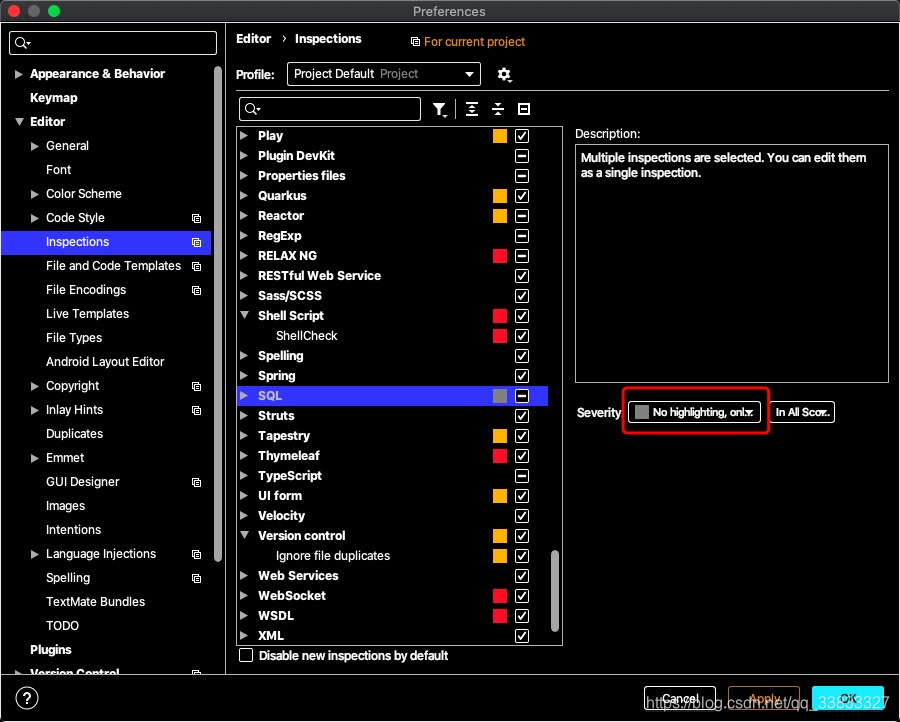Select Plugins in settings sidebar
The image size is (900, 722).
tap(51, 650)
